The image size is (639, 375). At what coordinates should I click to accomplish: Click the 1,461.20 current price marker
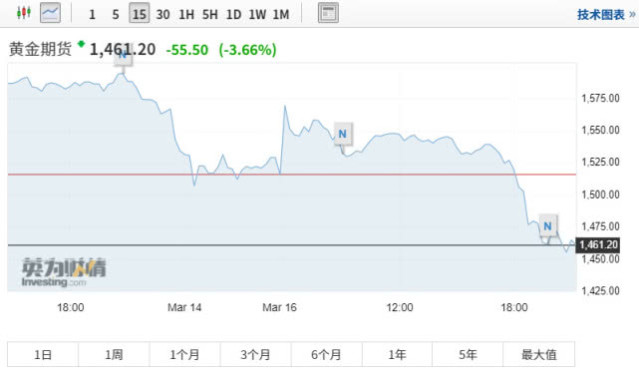point(598,245)
